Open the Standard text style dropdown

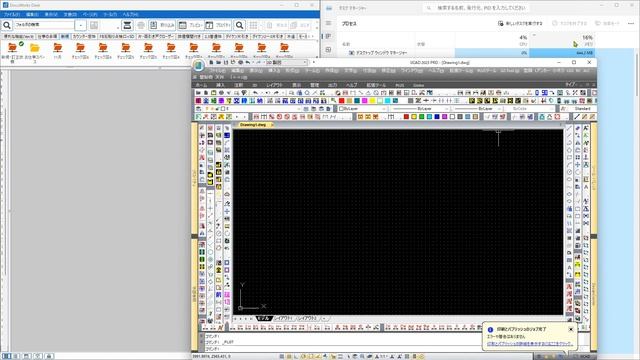(x=582, y=109)
